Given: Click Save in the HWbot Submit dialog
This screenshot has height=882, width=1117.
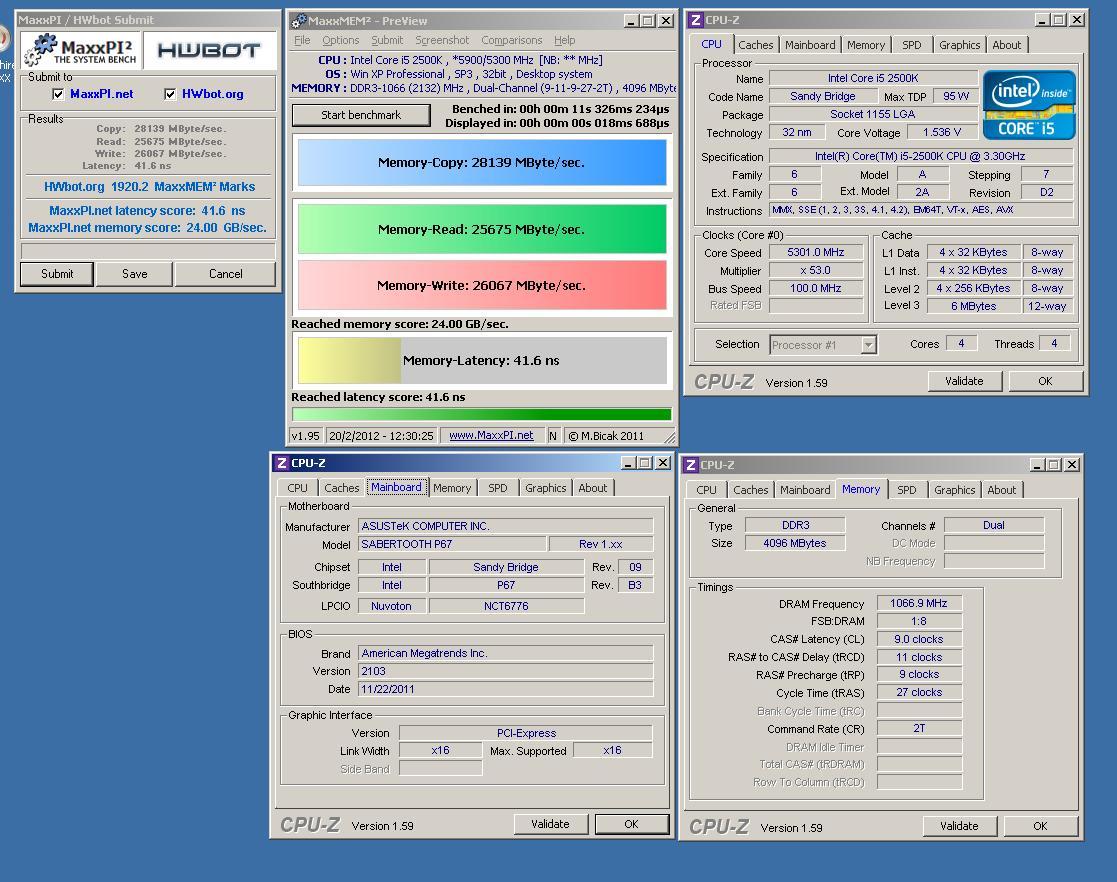Looking at the screenshot, I should [135, 274].
